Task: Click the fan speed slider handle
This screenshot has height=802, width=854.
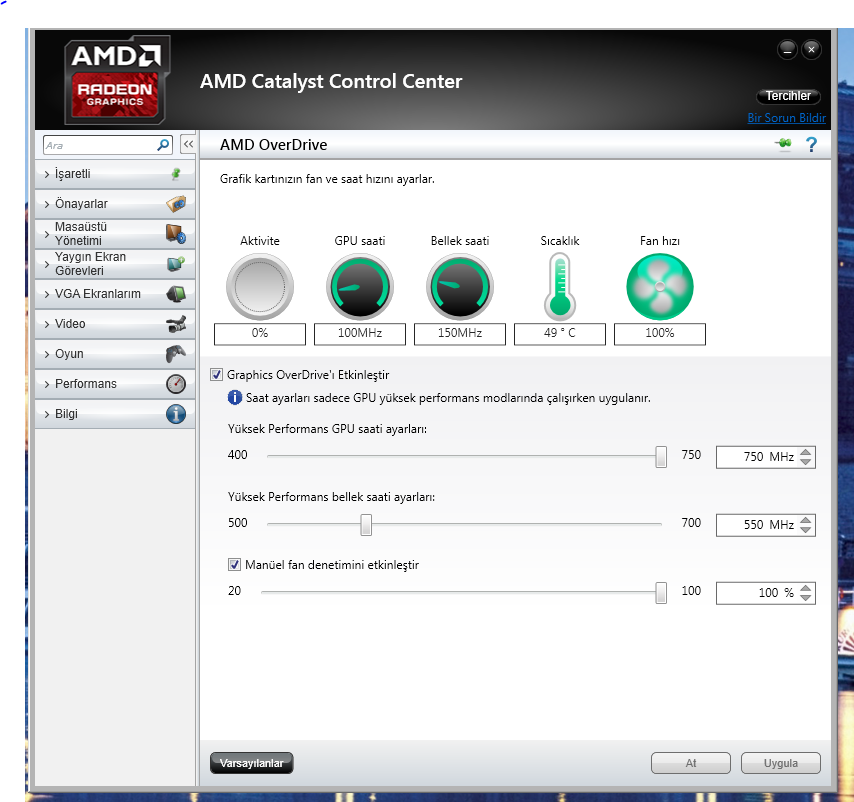Action: pyautogui.click(x=661, y=592)
